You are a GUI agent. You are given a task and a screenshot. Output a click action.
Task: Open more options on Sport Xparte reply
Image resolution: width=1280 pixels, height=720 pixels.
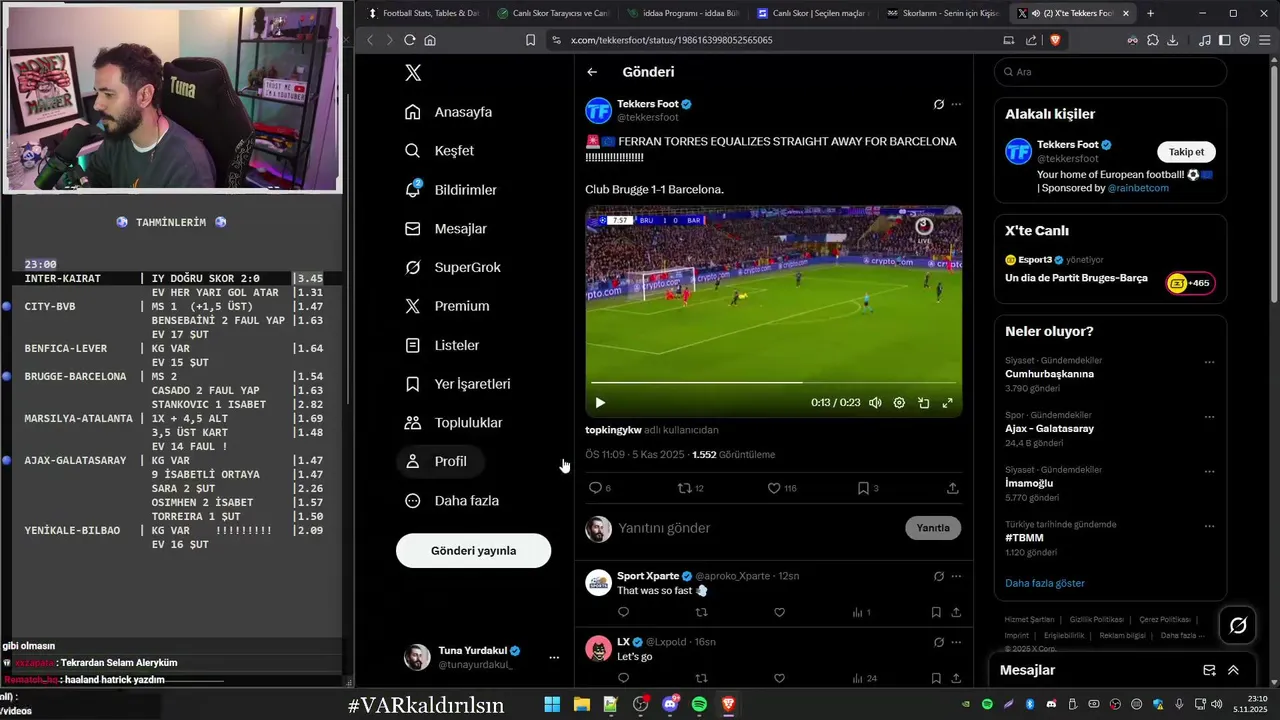point(957,576)
